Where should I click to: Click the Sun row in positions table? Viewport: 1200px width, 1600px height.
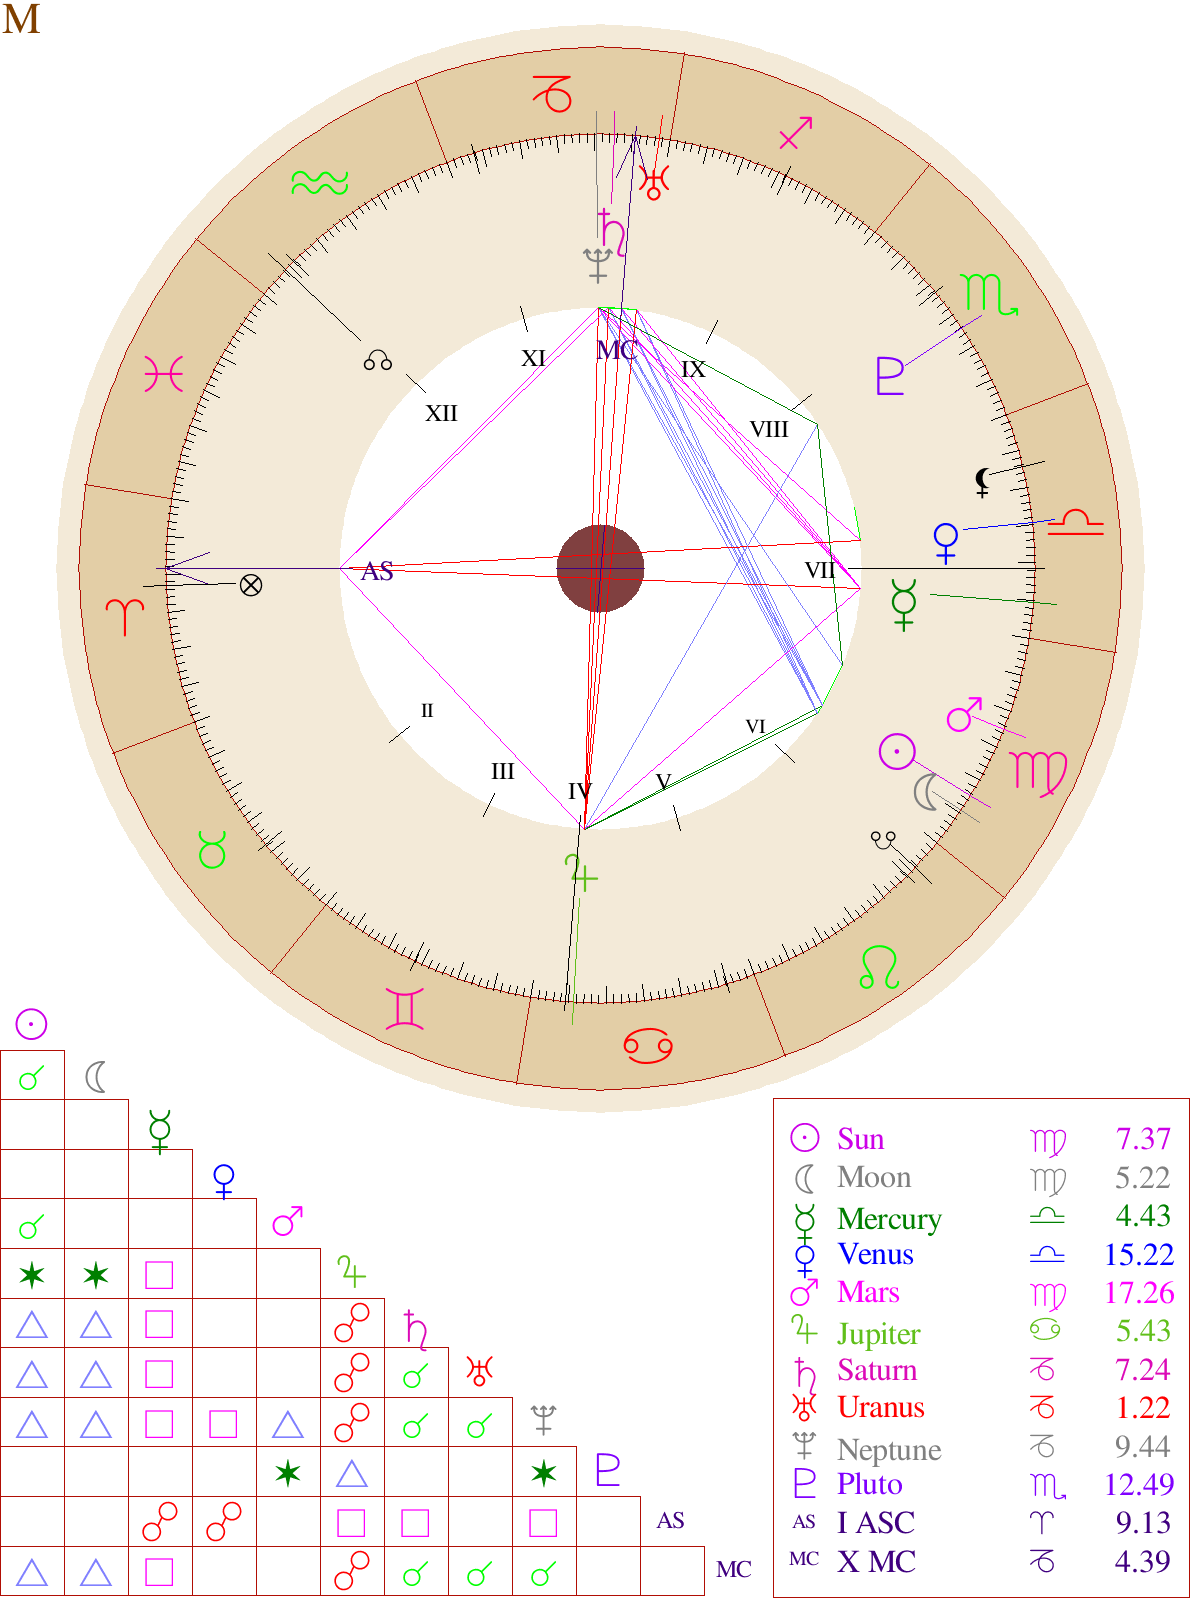tap(980, 1139)
